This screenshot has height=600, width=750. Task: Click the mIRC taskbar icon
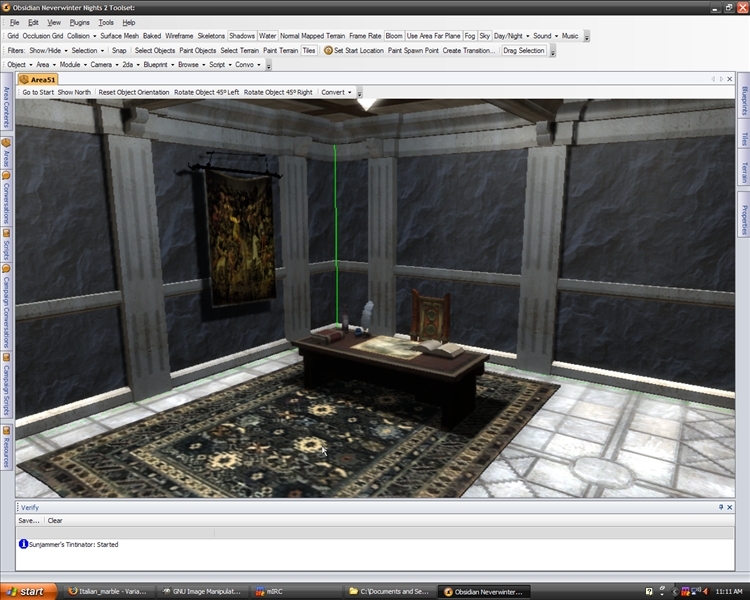(x=268, y=591)
